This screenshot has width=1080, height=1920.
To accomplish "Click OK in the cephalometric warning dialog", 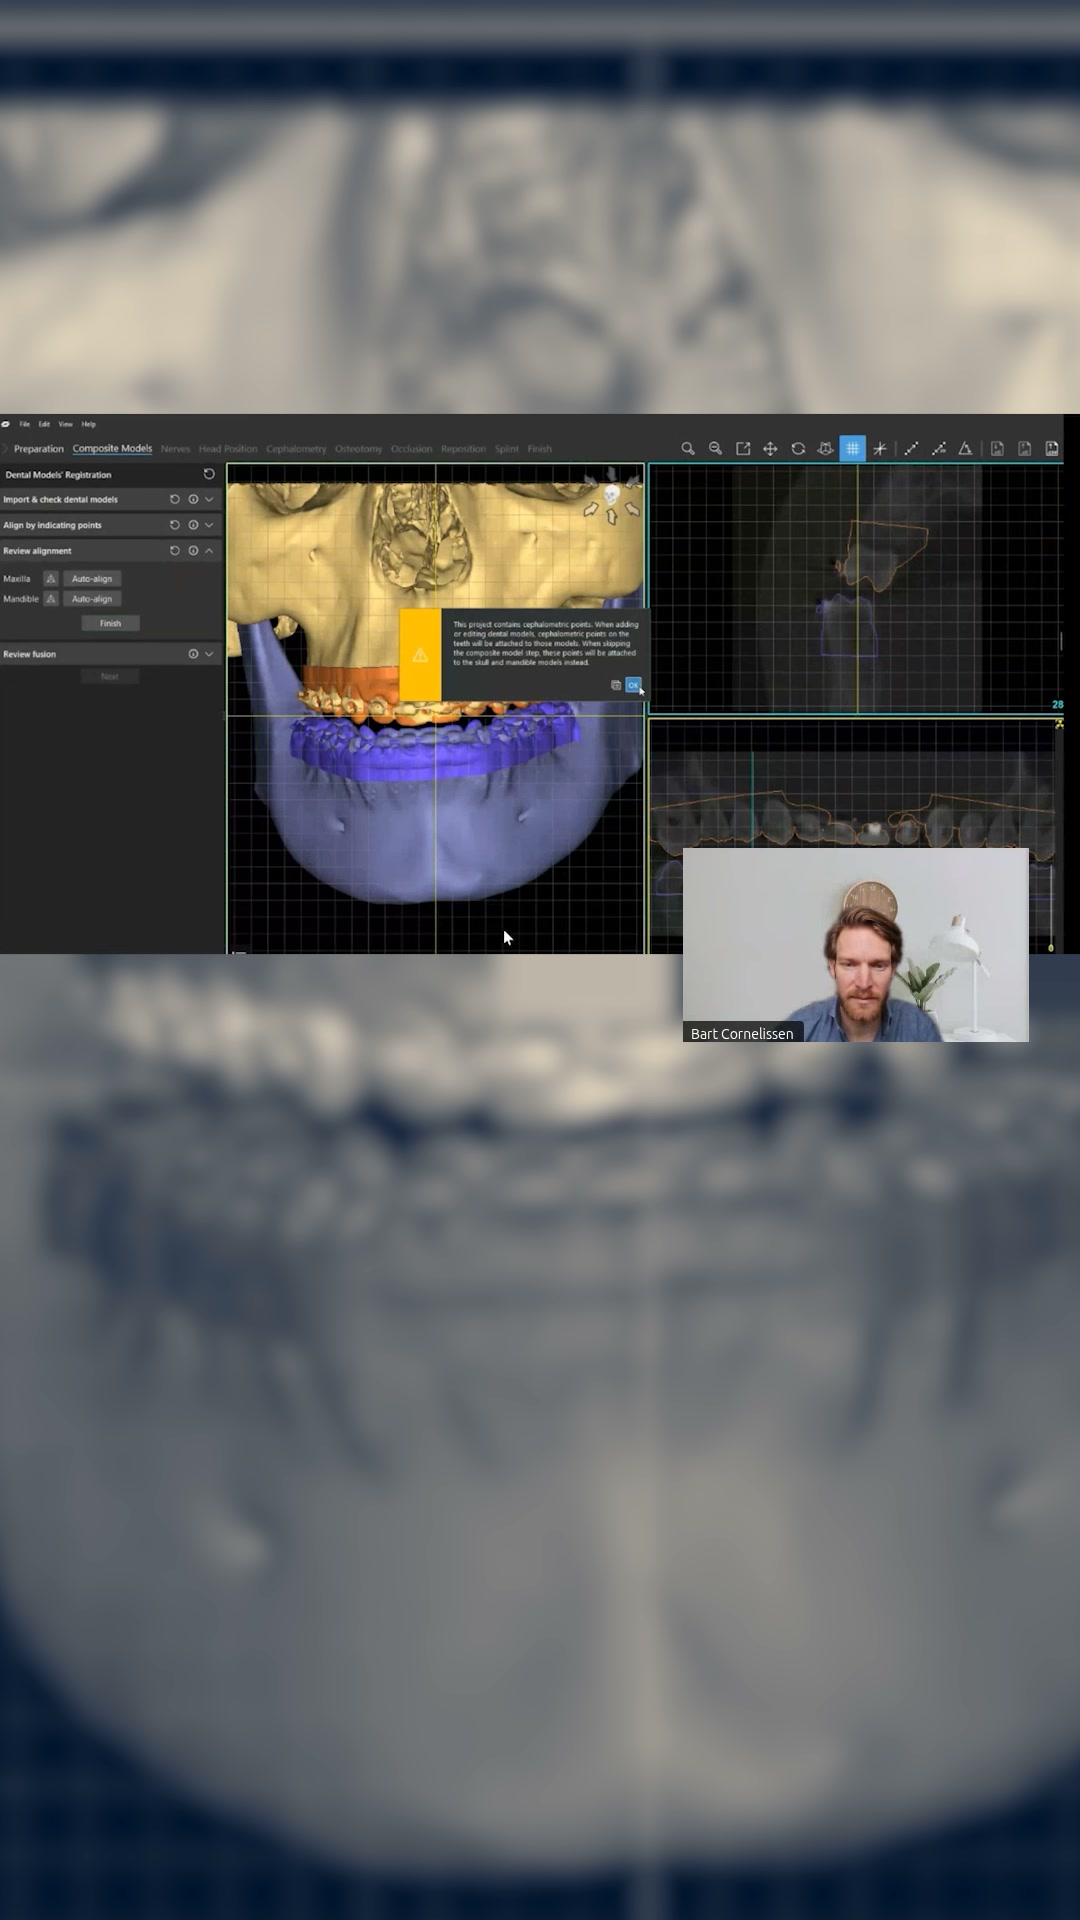I will [633, 685].
